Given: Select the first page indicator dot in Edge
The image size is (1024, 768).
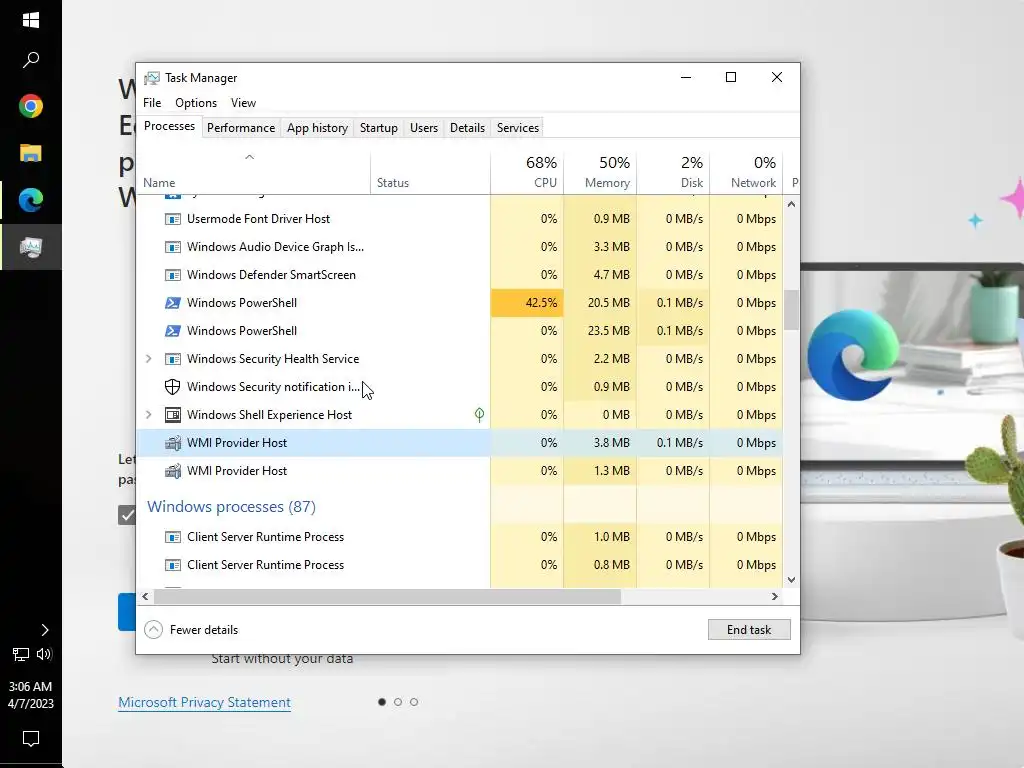Looking at the screenshot, I should pos(382,702).
